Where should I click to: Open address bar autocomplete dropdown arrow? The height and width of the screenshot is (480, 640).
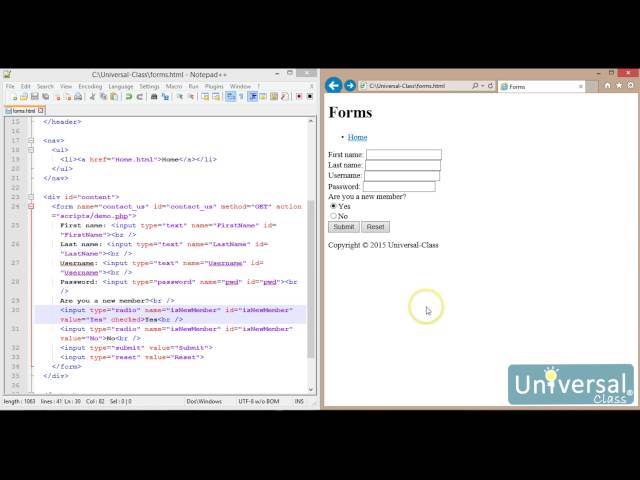[x=482, y=86]
